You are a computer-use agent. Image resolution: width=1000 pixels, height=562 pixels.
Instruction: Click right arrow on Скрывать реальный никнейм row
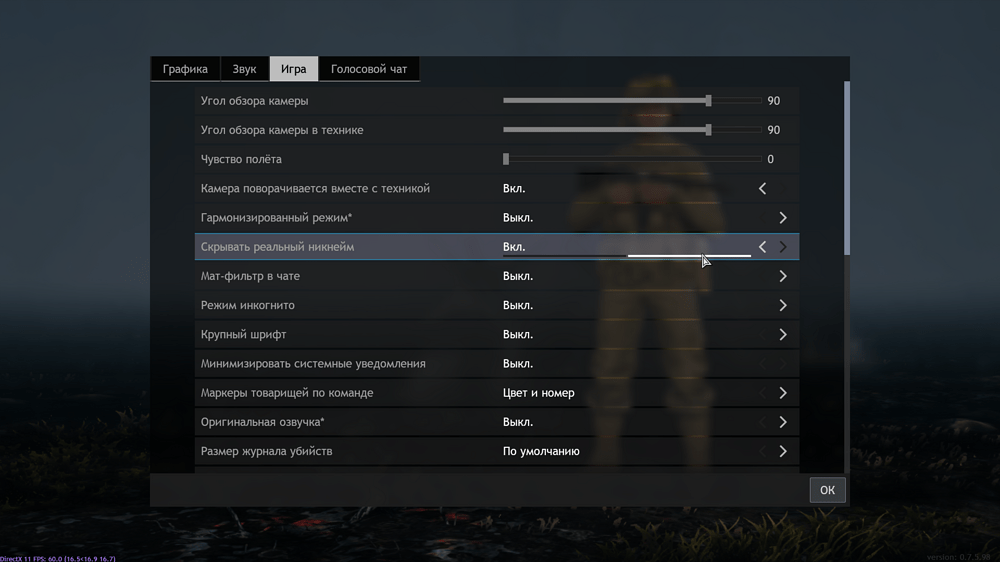[x=783, y=247]
